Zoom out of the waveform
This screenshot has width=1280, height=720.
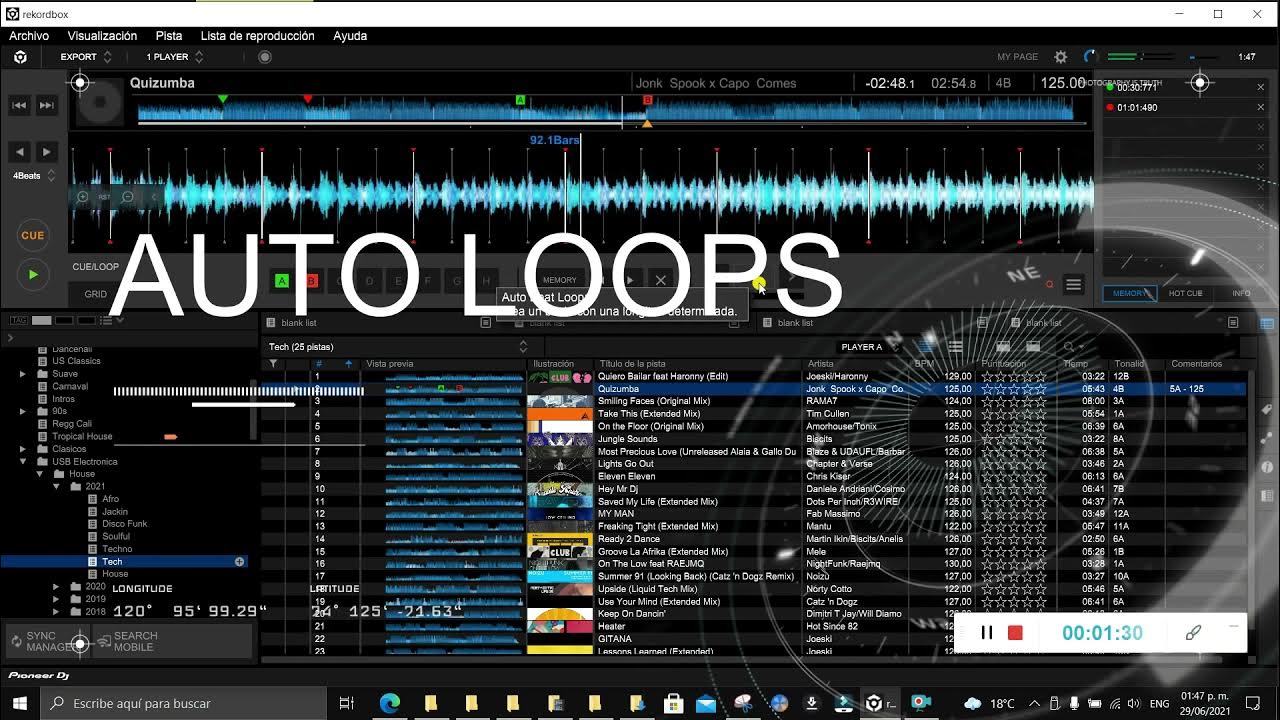tap(127, 197)
